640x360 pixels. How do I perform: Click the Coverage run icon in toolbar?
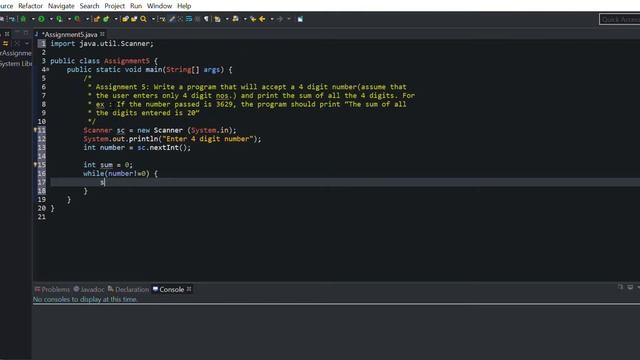(59, 19)
